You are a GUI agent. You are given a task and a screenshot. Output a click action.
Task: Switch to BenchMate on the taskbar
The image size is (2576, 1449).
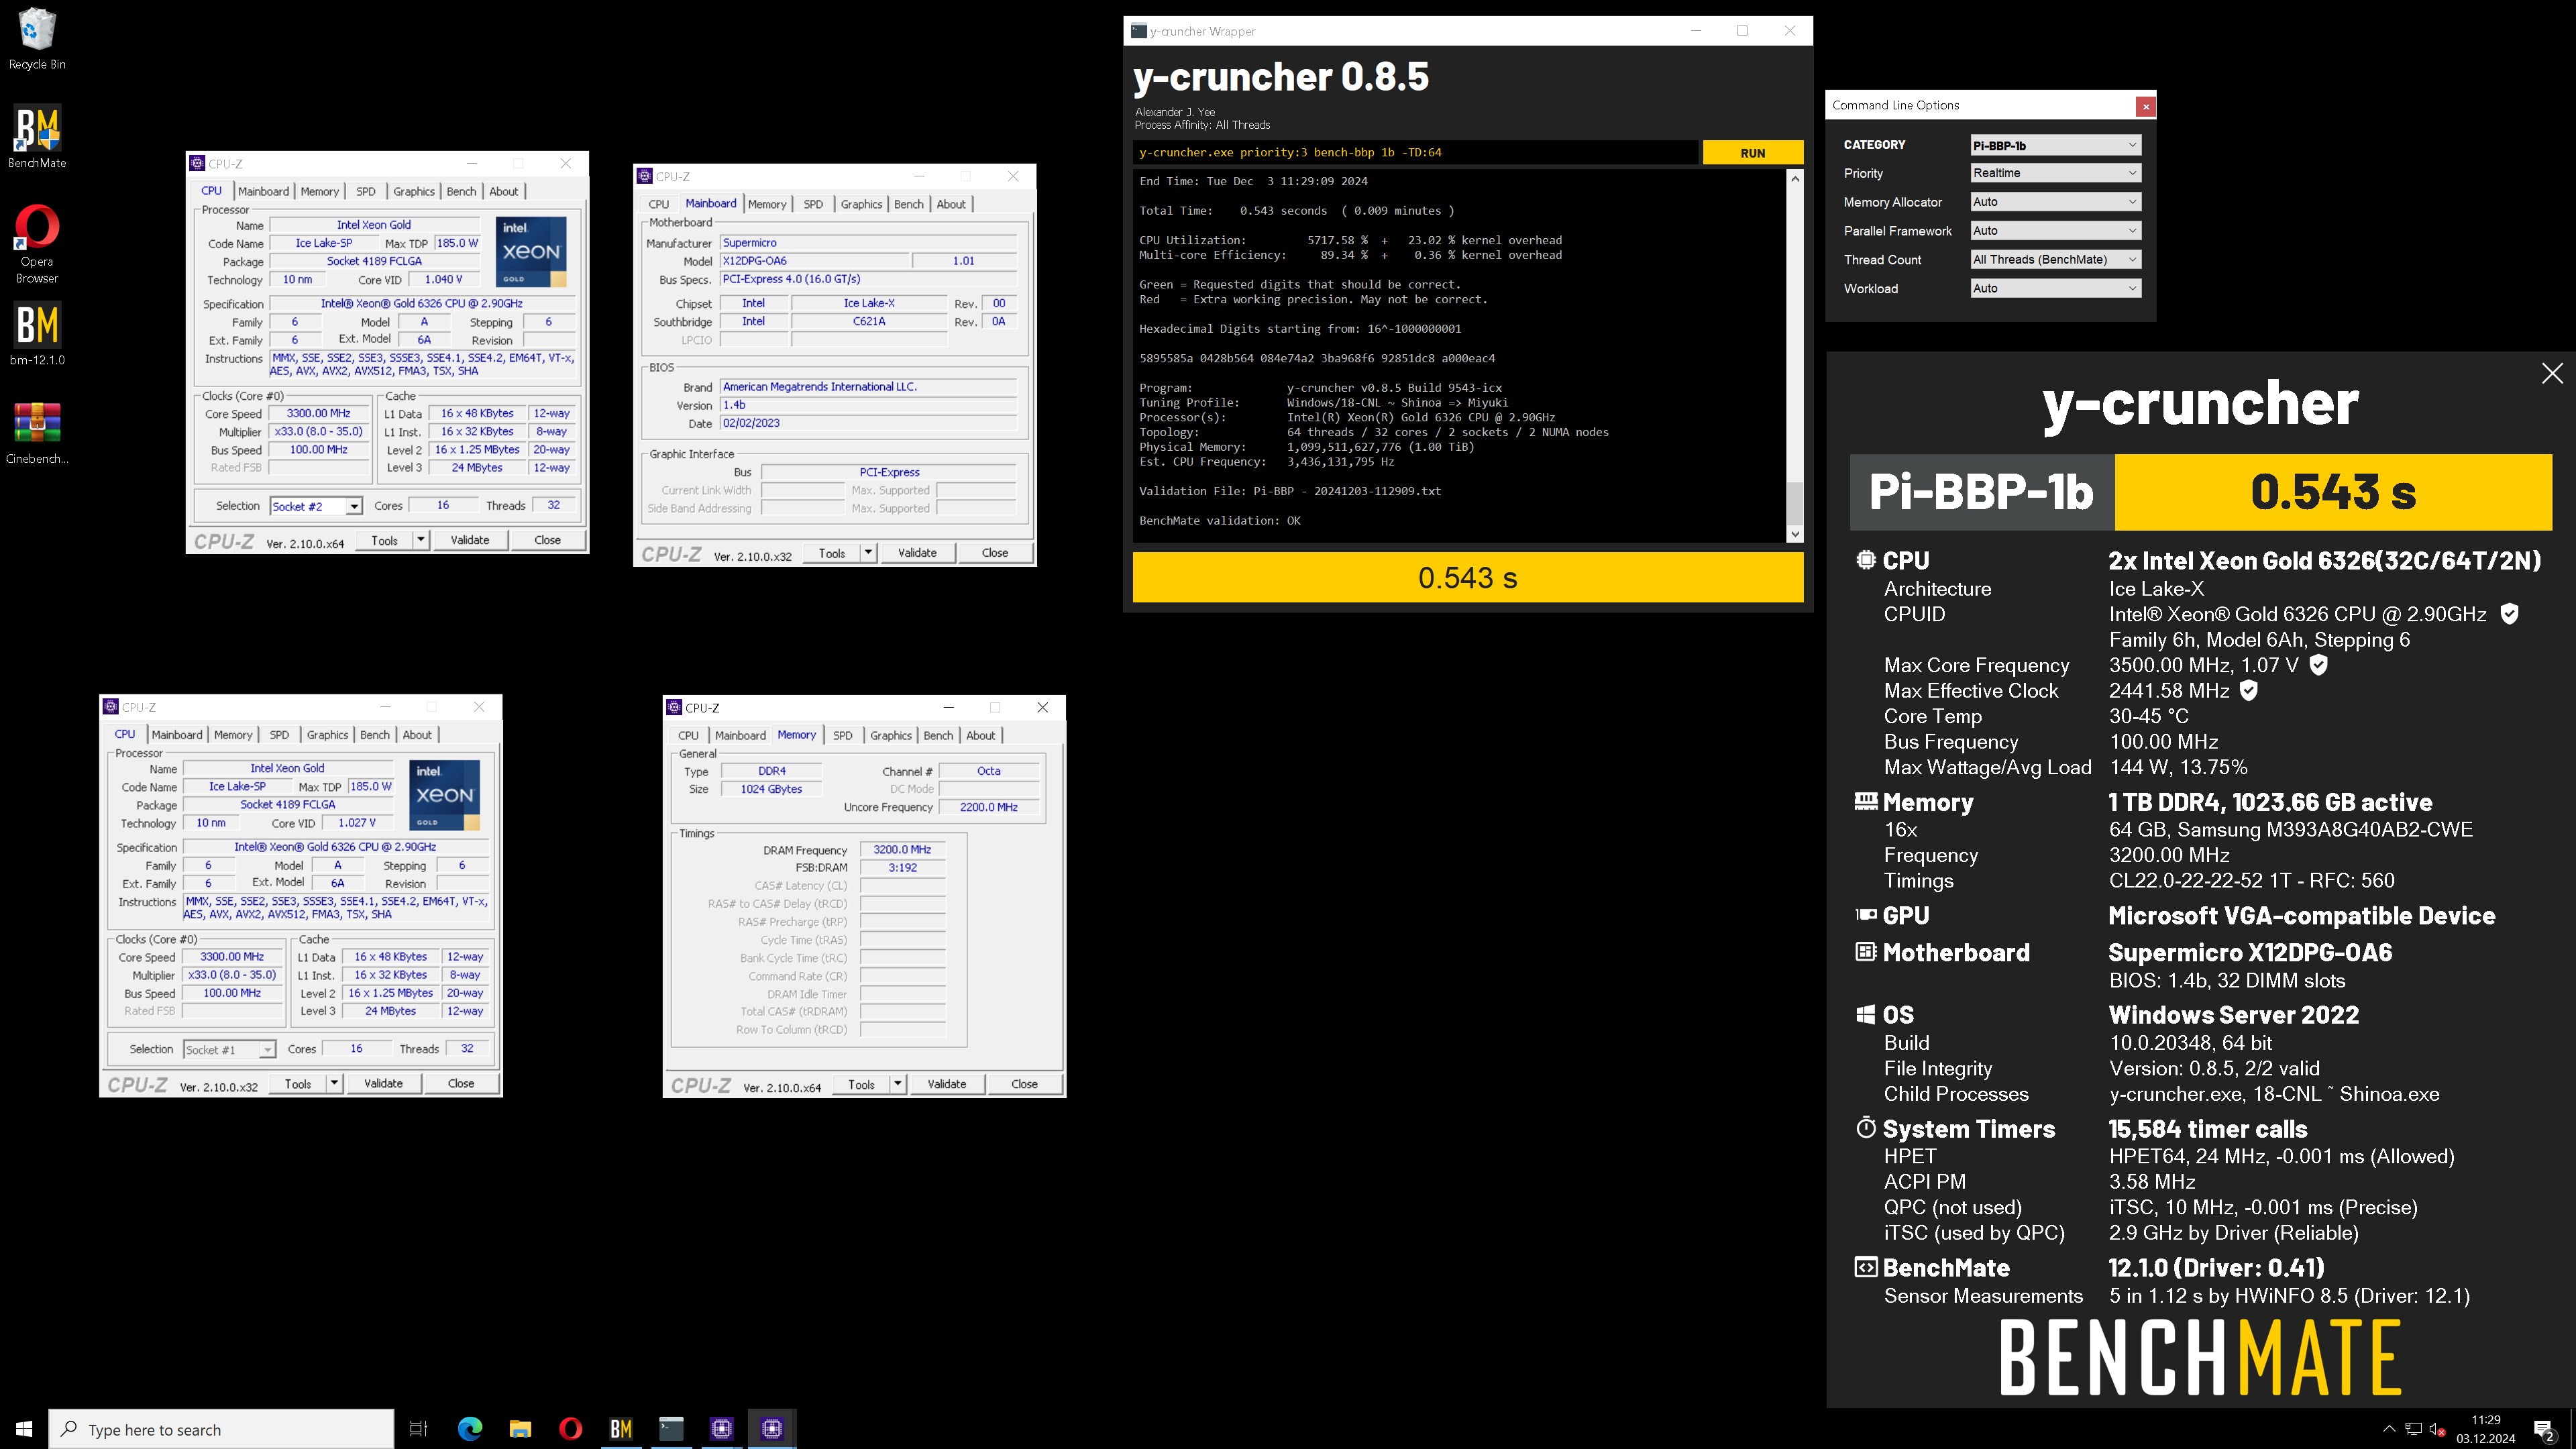[621, 1428]
